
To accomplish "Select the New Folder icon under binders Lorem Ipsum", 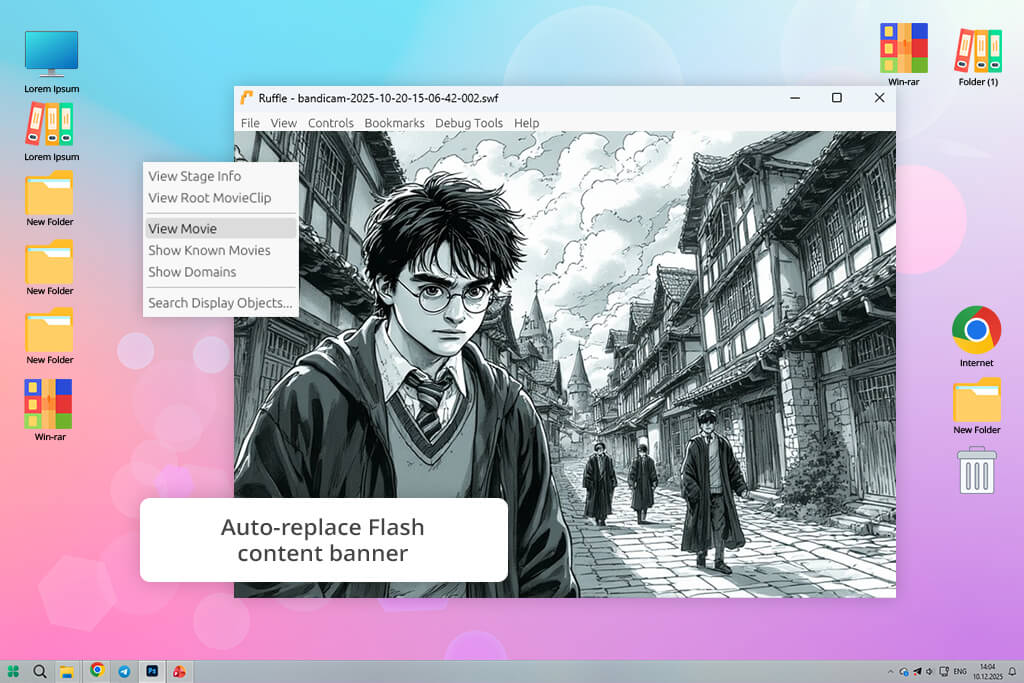I will coord(50,199).
